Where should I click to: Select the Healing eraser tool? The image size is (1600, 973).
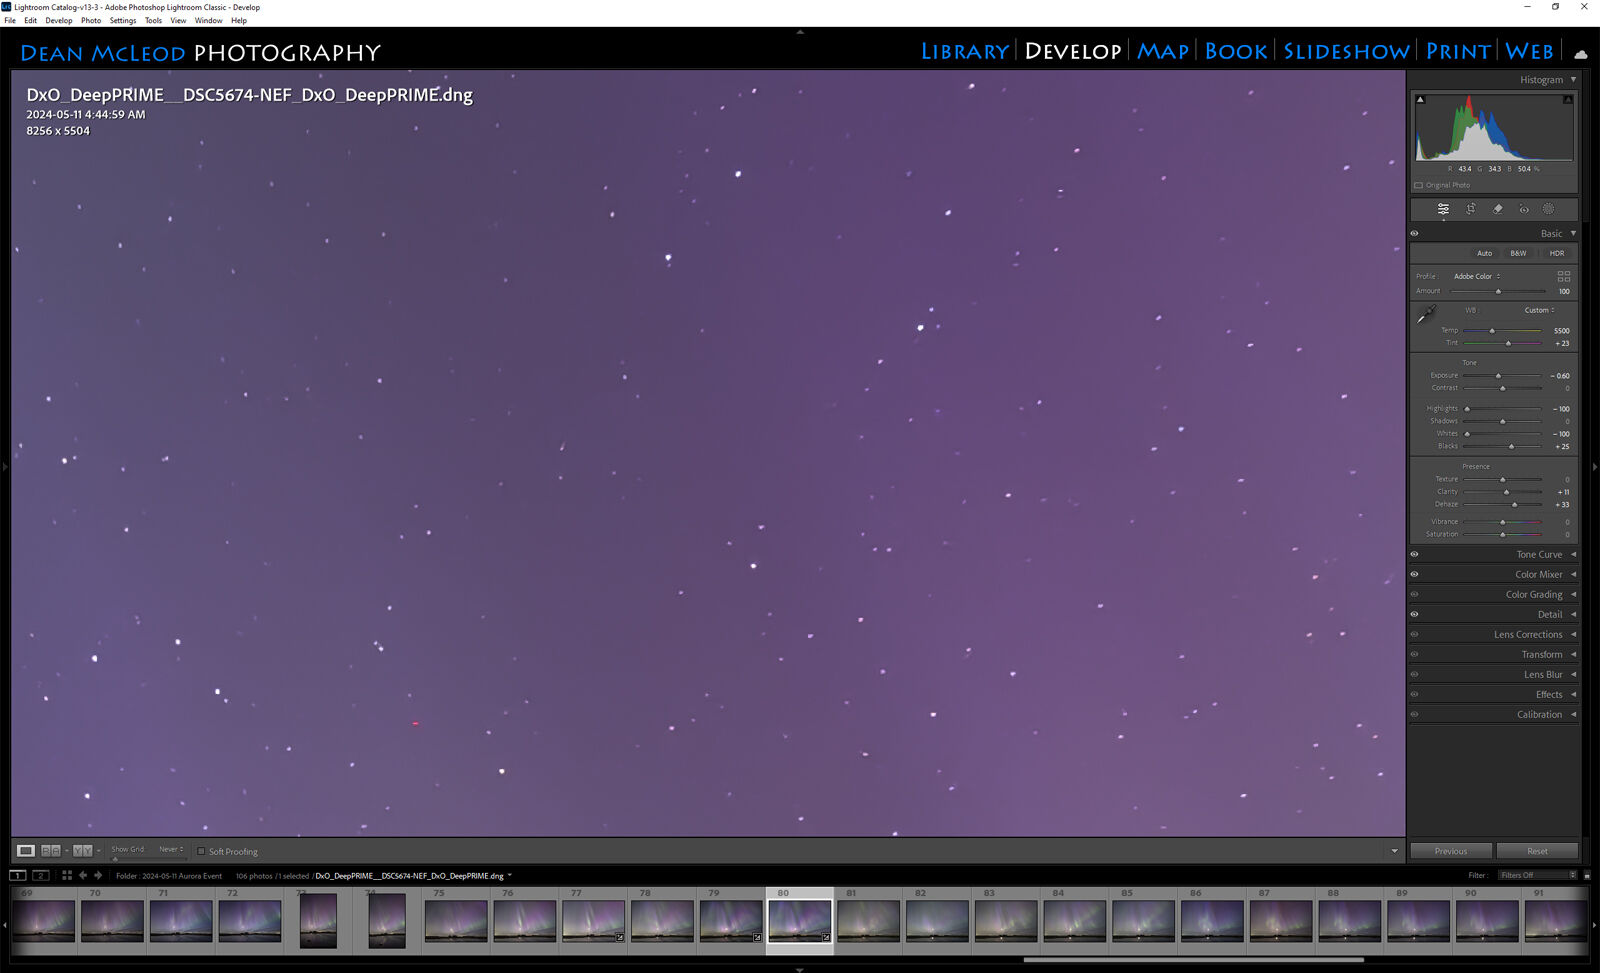1497,209
